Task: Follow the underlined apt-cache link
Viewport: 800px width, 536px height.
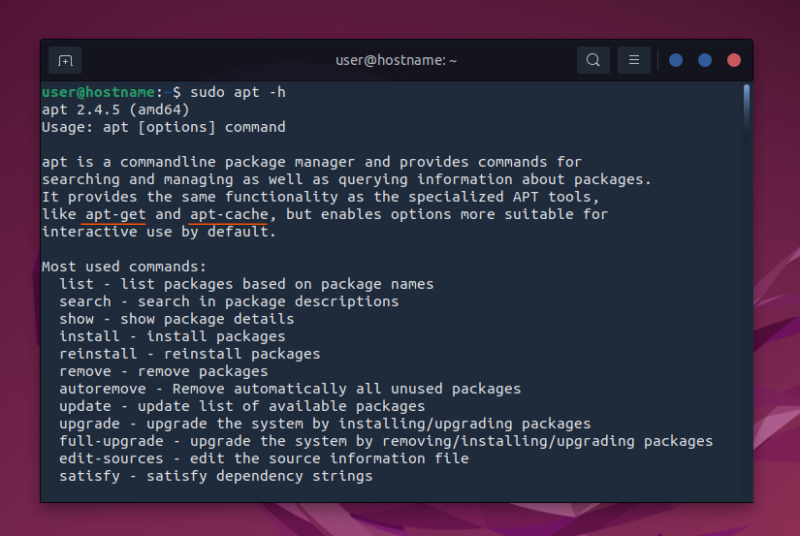Action: [x=229, y=214]
